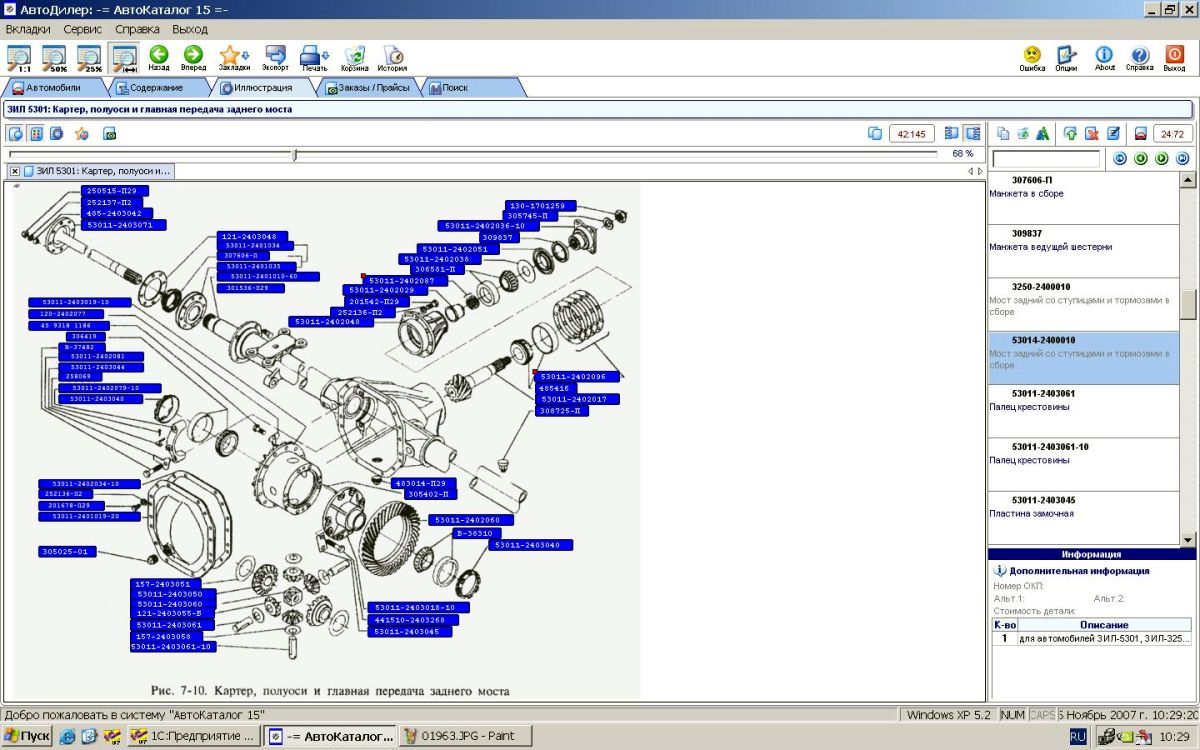Select part 53011-2403045 Пластина замочная
The height and width of the screenshot is (750, 1200).
click(1084, 518)
